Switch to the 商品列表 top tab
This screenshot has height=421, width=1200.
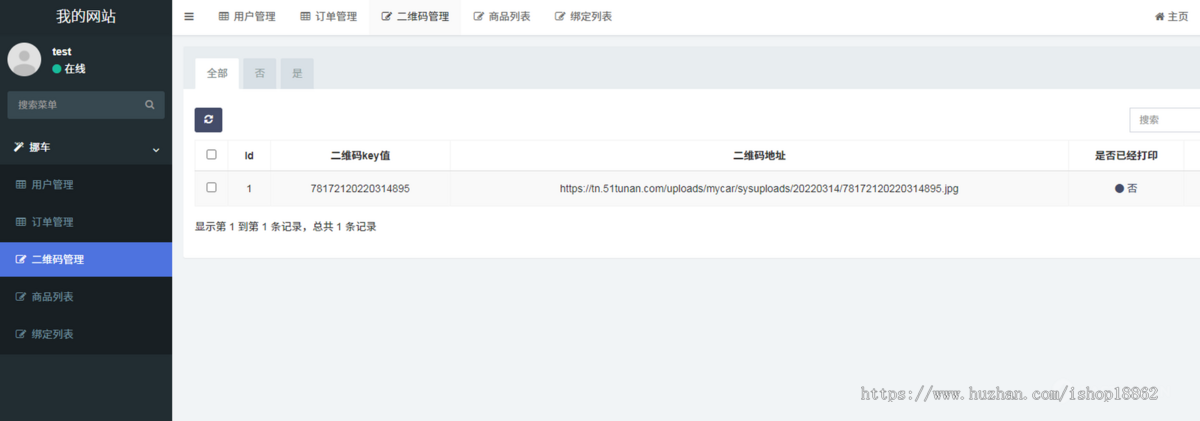click(502, 17)
